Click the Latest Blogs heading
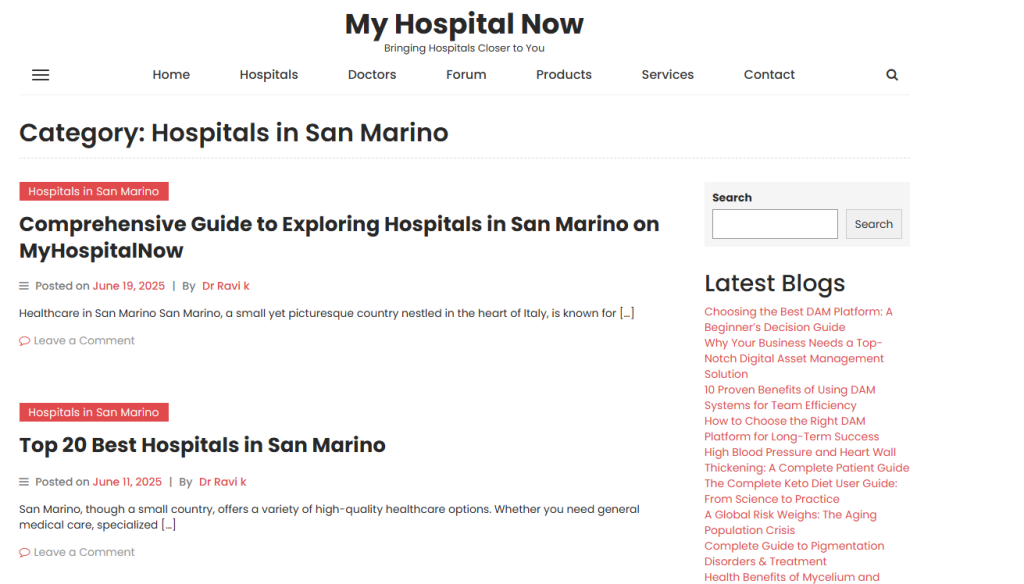Screen dimensions: 1024x584 [x=775, y=284]
